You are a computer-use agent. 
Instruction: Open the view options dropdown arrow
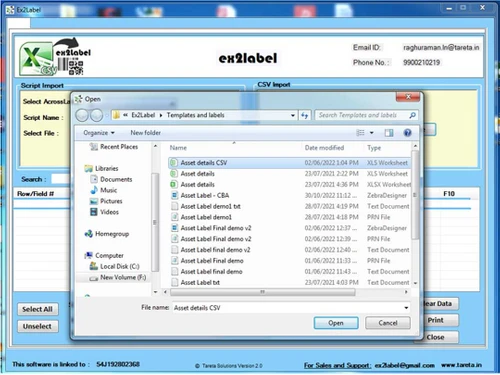[372, 133]
